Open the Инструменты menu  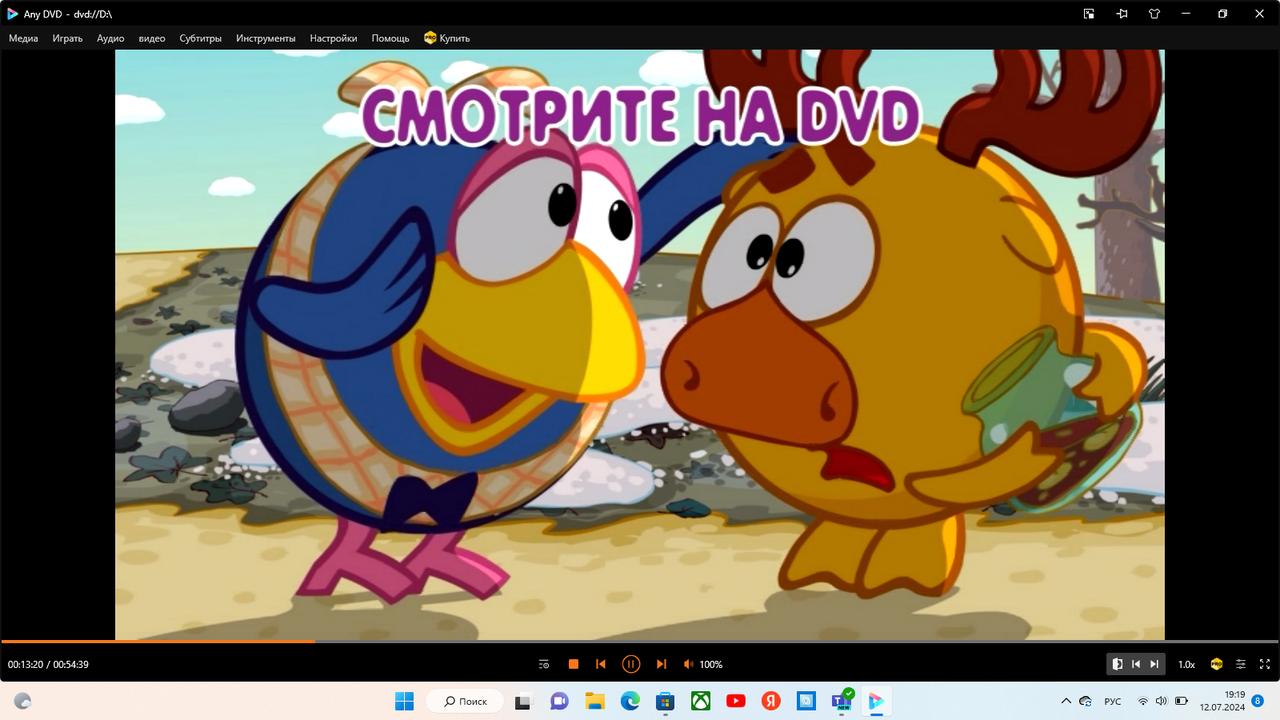point(266,38)
